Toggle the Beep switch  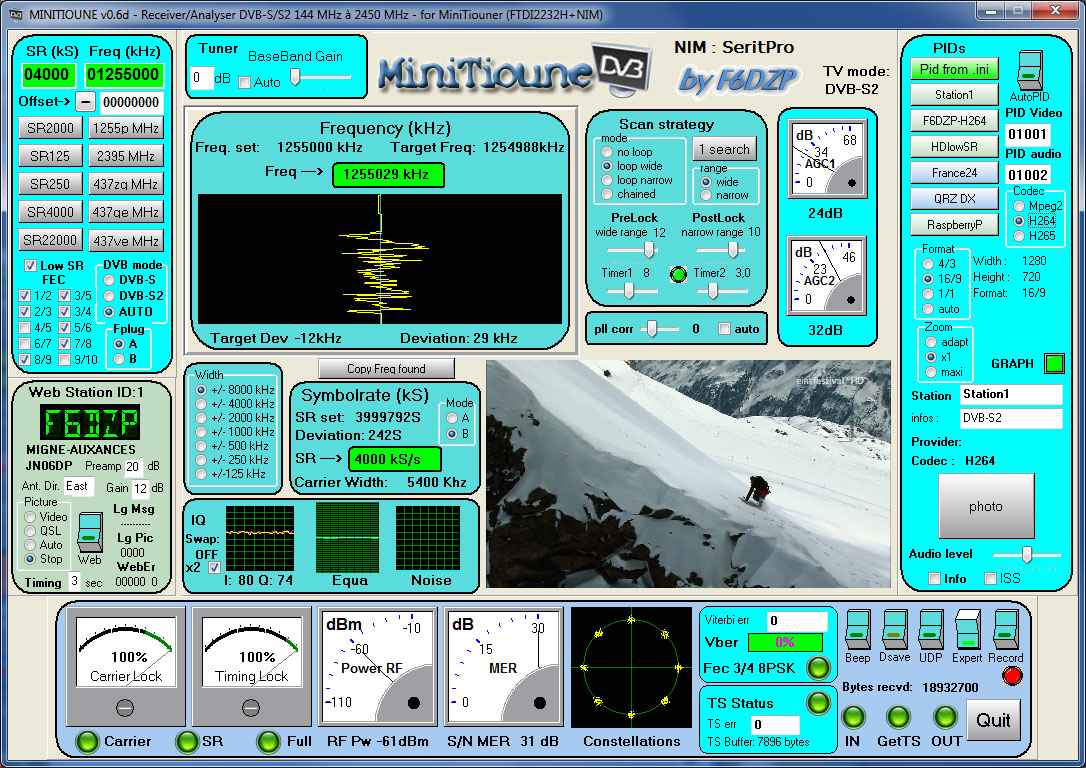click(x=857, y=629)
